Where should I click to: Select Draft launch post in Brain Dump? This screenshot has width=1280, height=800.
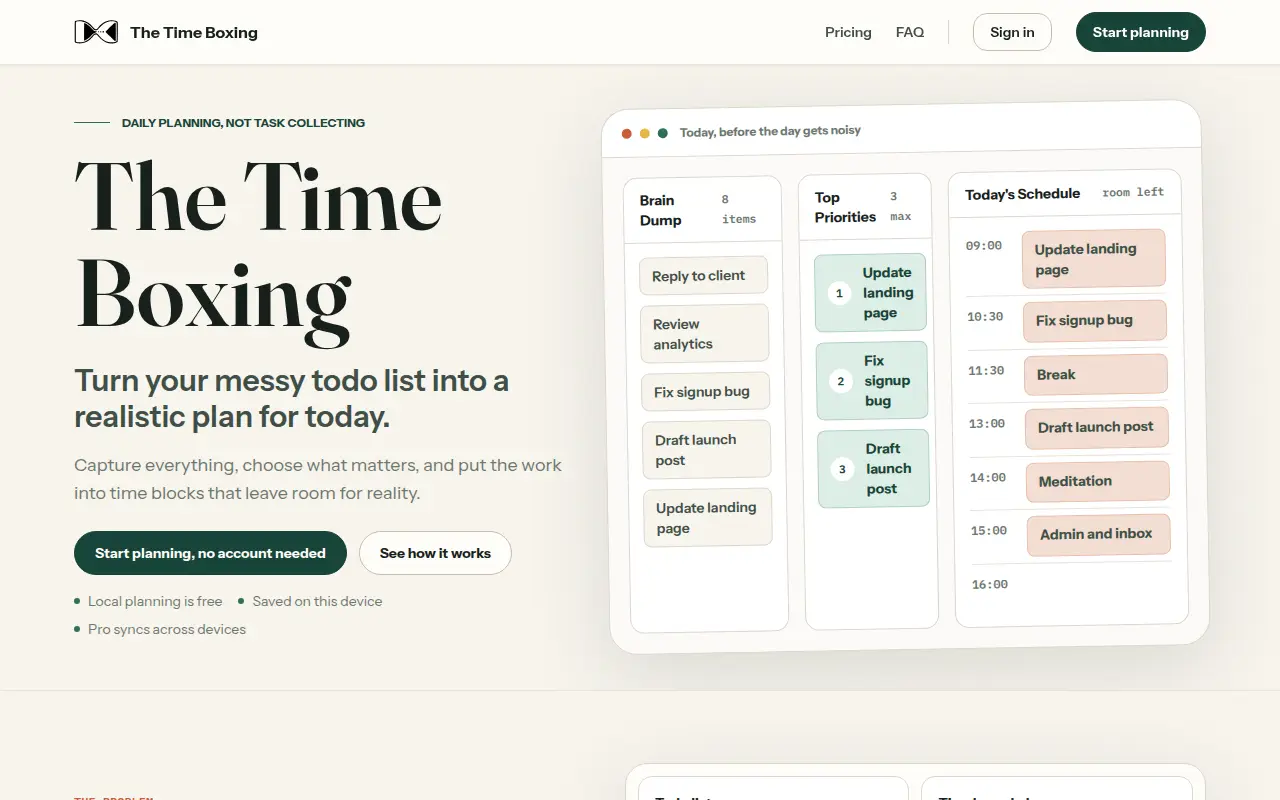coord(706,449)
